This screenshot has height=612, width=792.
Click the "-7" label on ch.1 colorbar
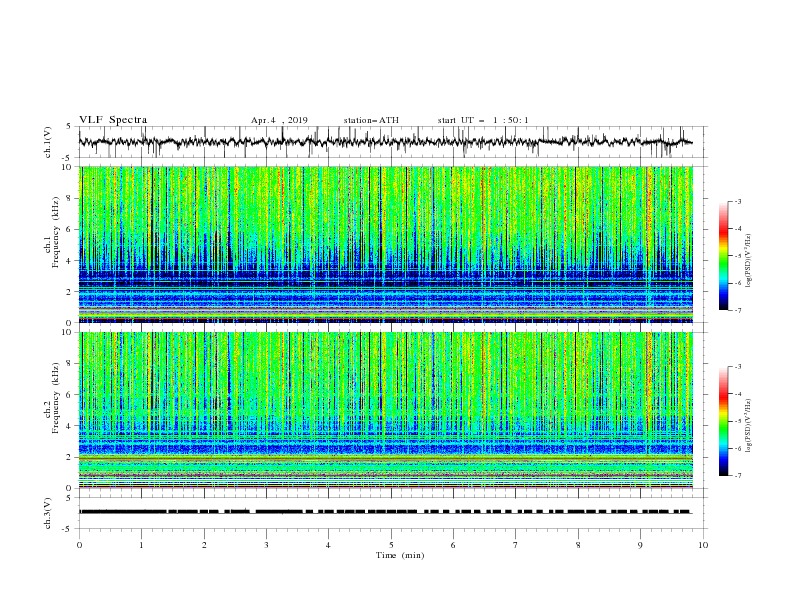tap(737, 310)
